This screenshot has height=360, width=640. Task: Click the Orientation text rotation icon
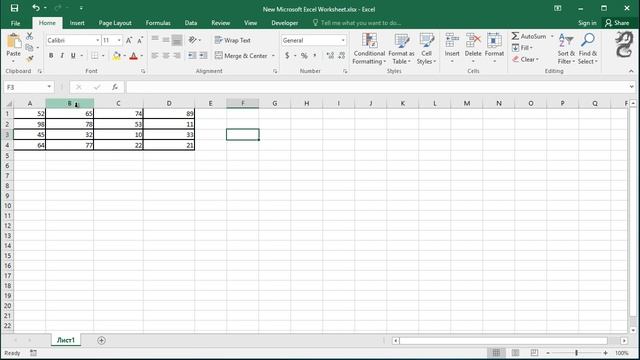tap(193, 40)
